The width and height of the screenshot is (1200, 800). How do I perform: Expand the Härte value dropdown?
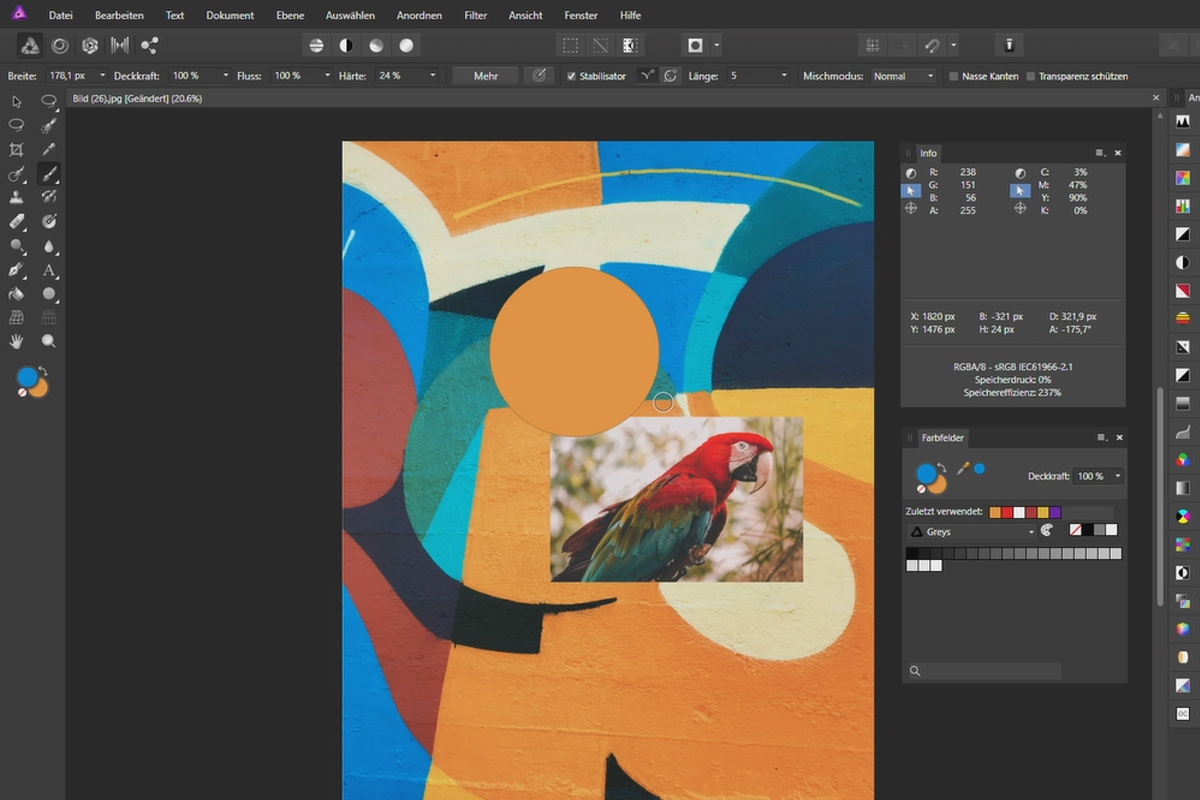(x=432, y=75)
